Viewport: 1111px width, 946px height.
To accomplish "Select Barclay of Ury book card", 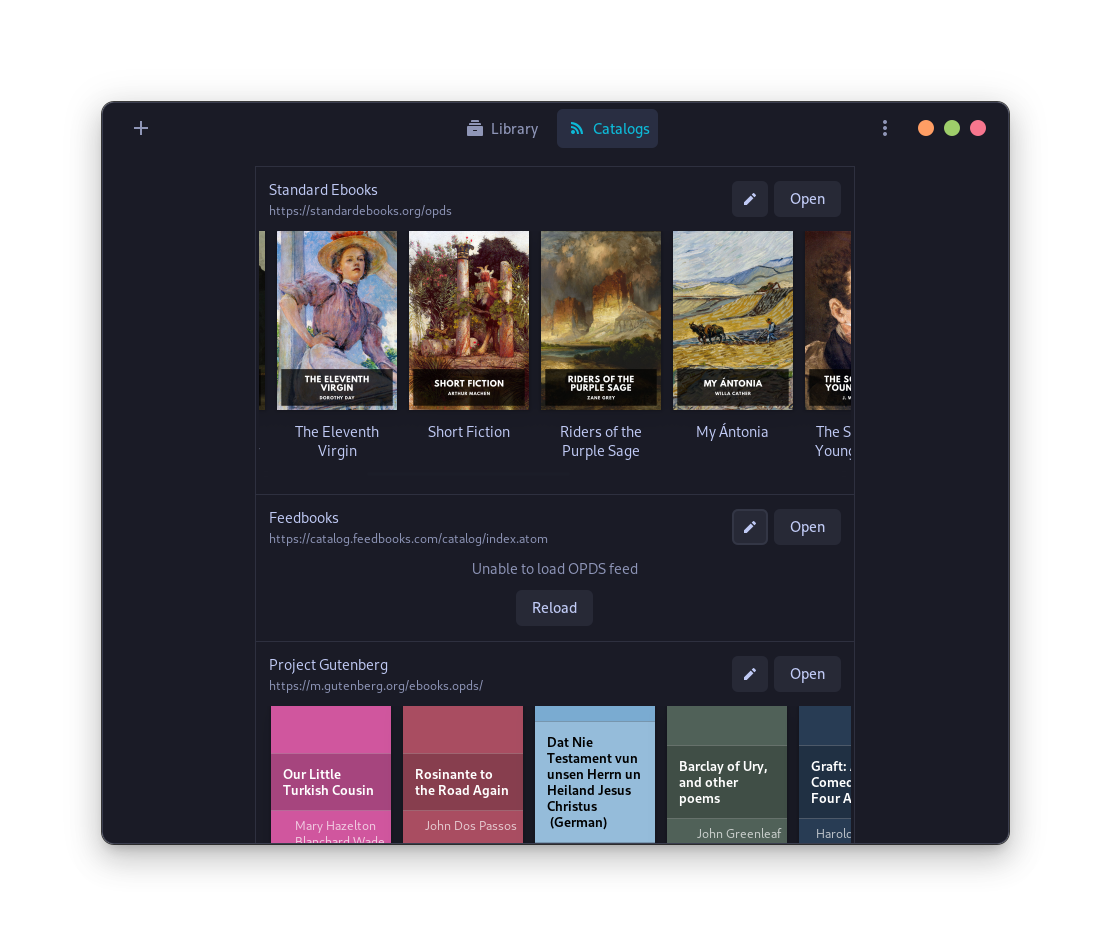I will tap(727, 775).
